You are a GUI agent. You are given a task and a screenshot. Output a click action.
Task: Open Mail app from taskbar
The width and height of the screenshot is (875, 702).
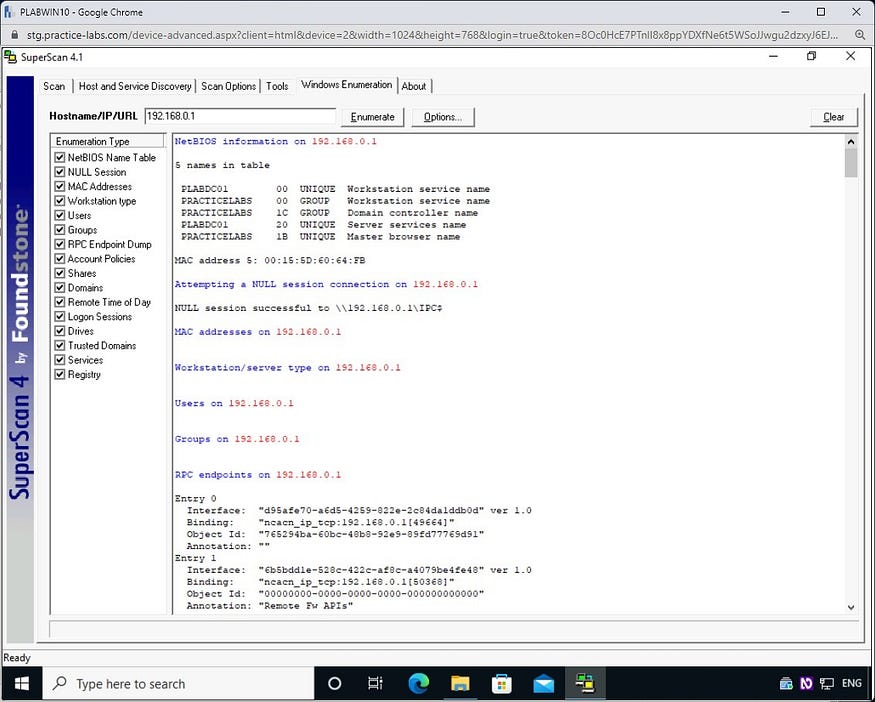point(544,684)
